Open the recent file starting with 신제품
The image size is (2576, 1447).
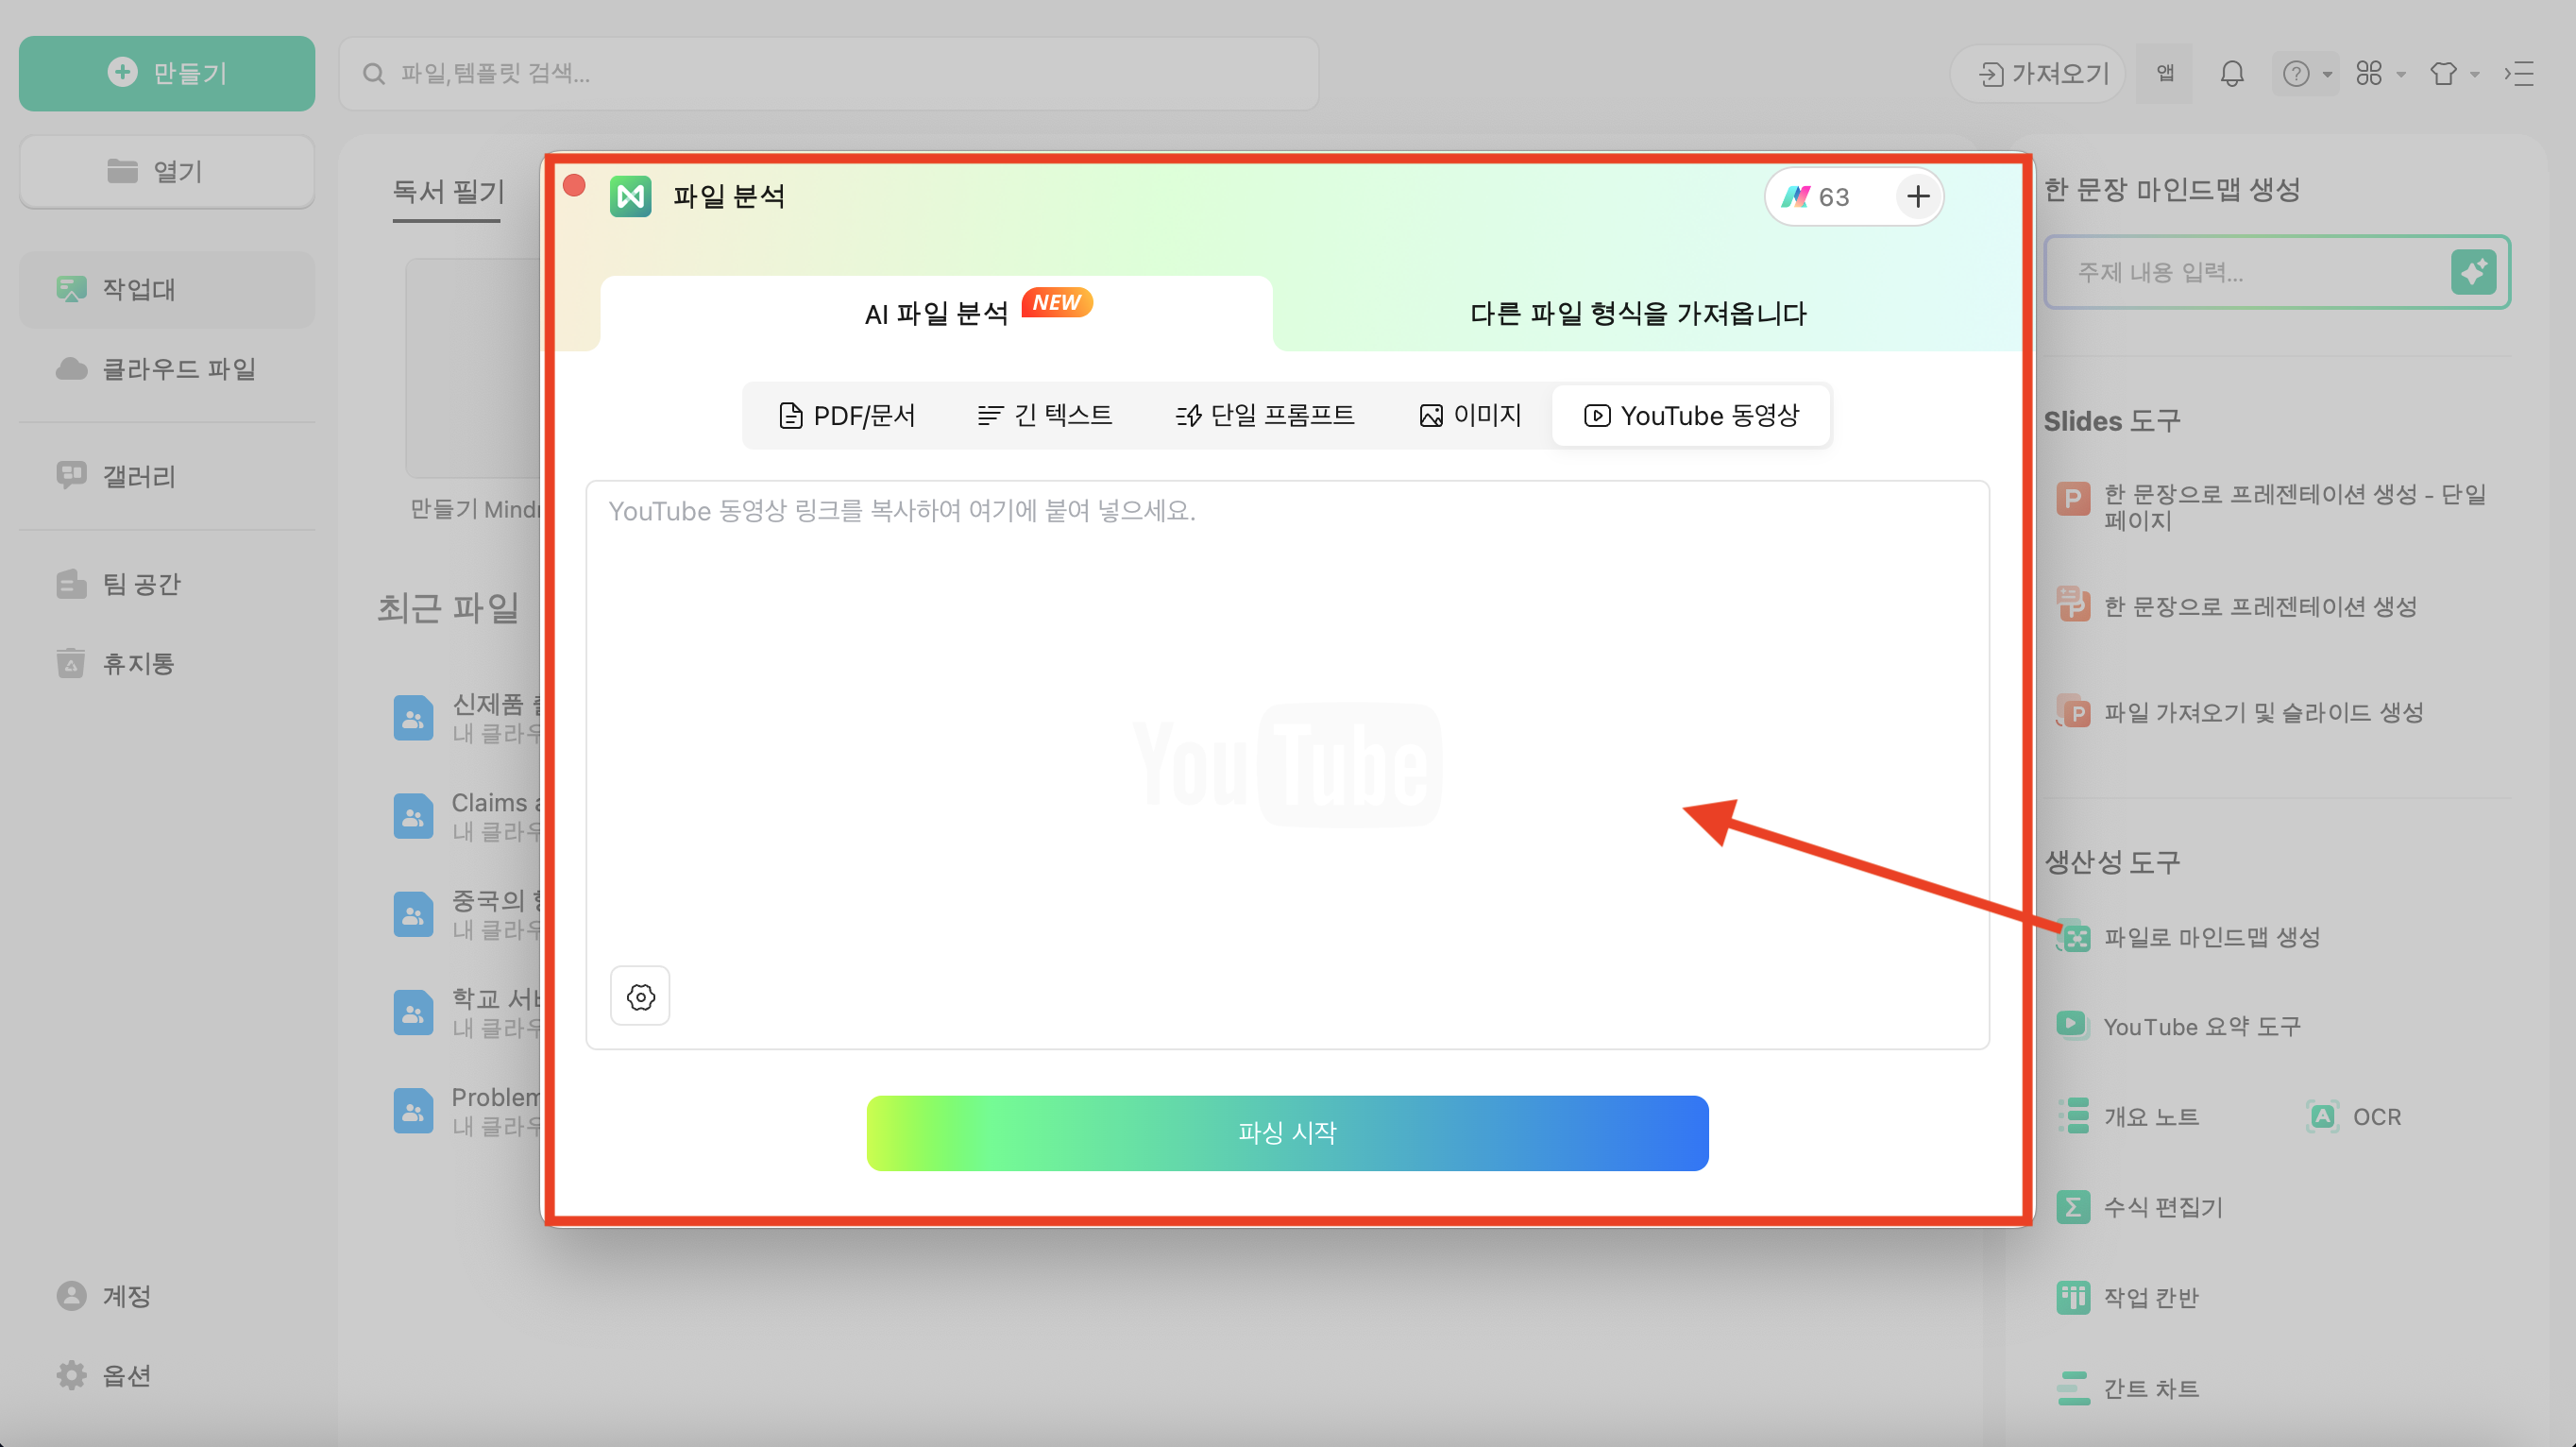(467, 718)
